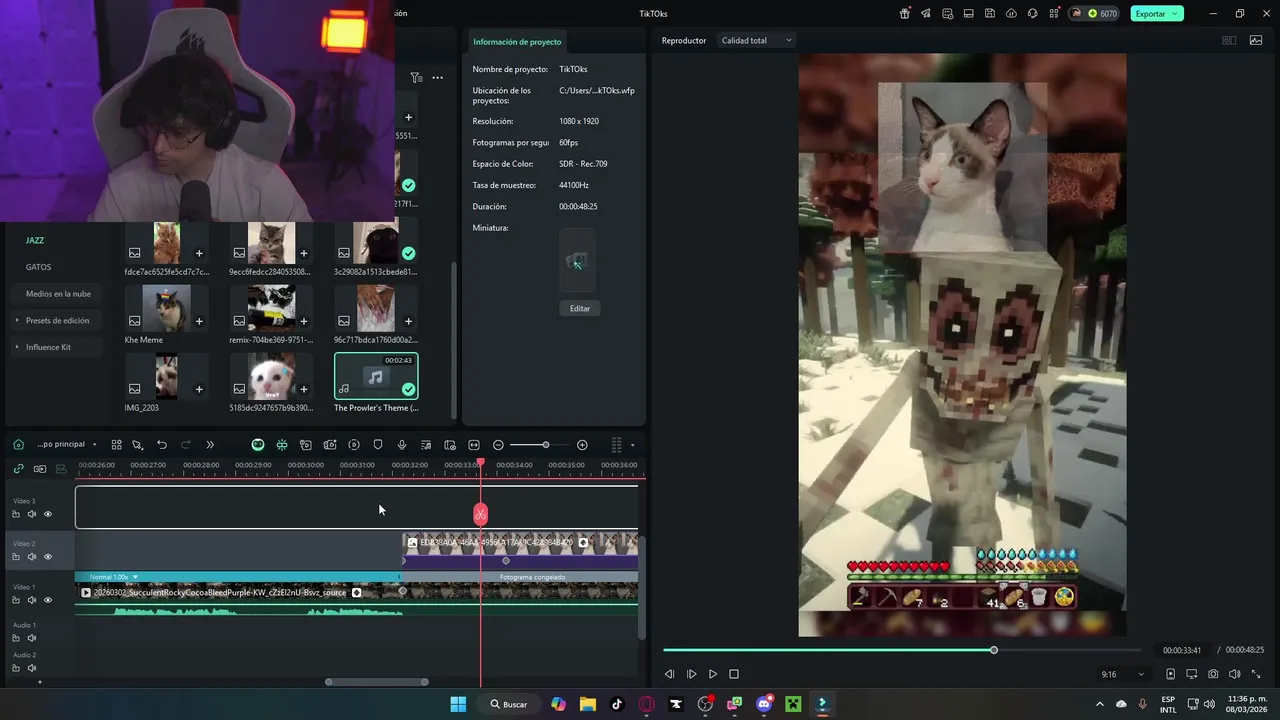Stop the preview playback
The width and height of the screenshot is (1280, 720).
734,675
